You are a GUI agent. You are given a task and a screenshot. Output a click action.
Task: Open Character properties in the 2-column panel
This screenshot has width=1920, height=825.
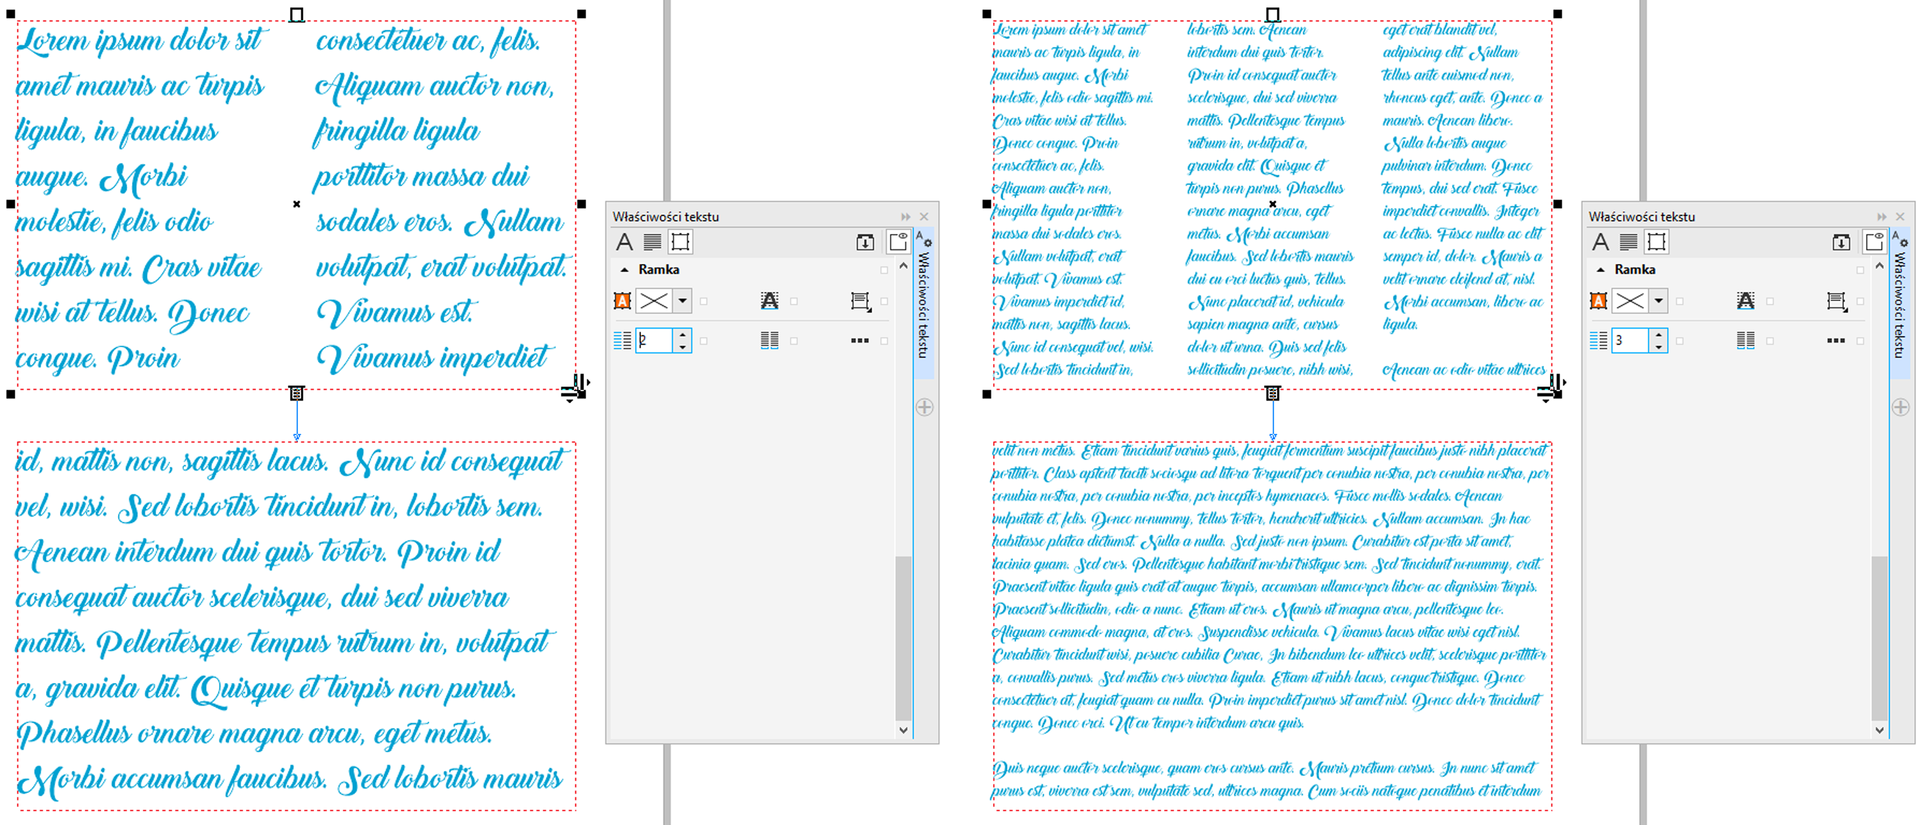(624, 242)
